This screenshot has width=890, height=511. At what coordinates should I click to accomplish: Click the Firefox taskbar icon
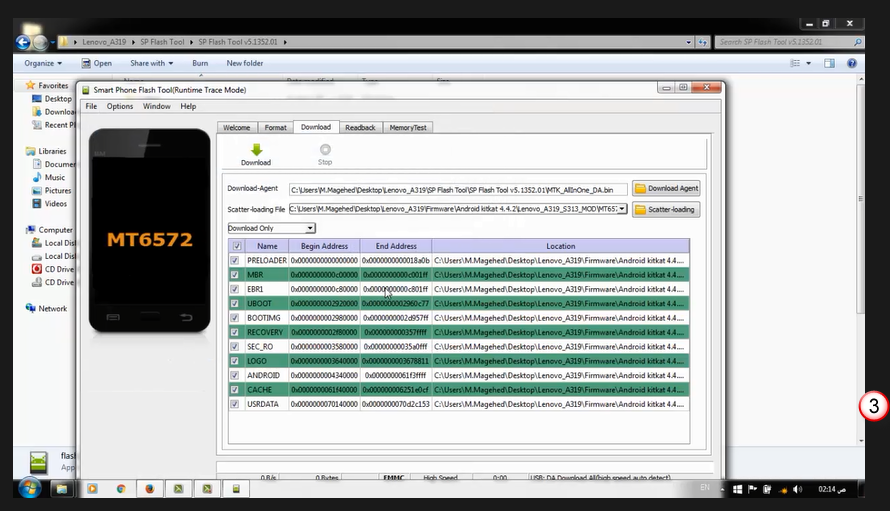(x=150, y=489)
